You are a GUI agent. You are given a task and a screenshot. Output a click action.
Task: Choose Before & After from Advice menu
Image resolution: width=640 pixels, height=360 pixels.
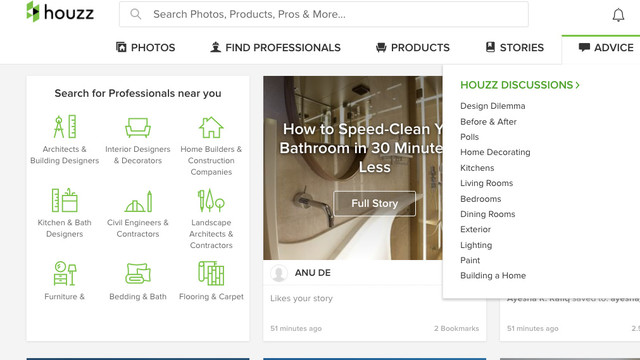click(x=488, y=122)
